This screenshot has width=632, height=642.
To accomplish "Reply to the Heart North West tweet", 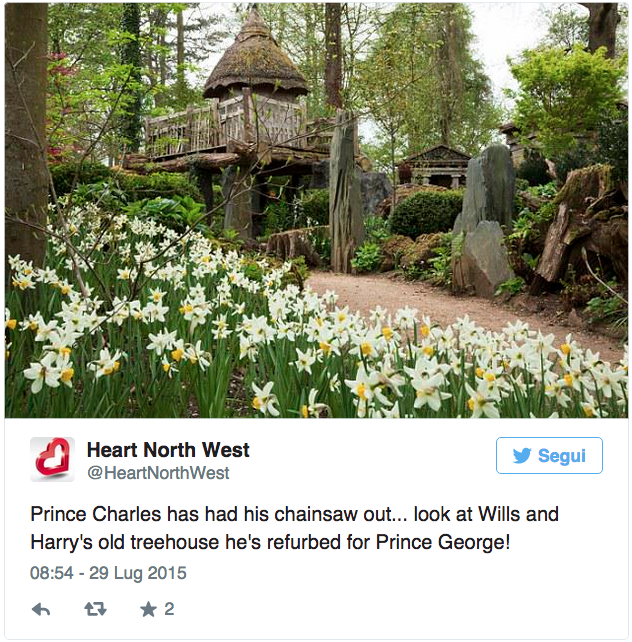I will pyautogui.click(x=41, y=609).
